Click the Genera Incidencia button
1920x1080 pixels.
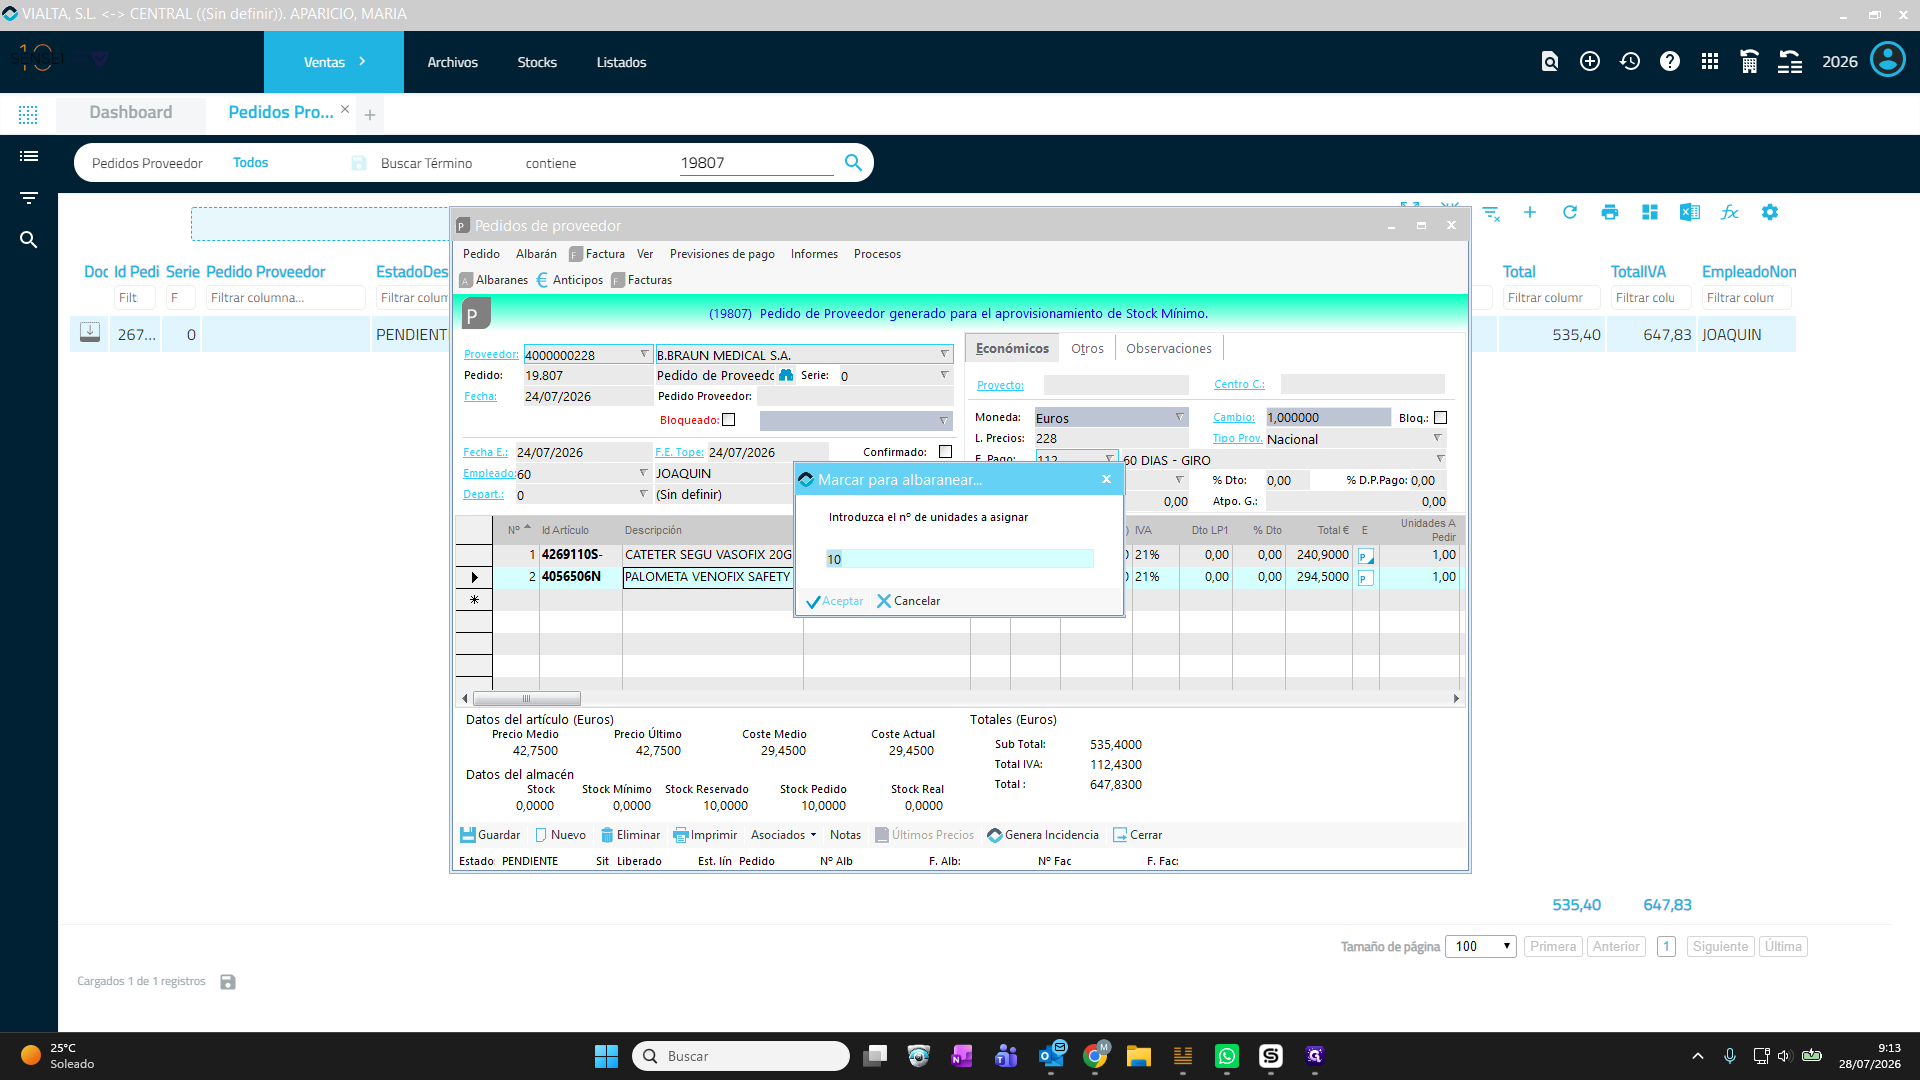(x=1043, y=835)
